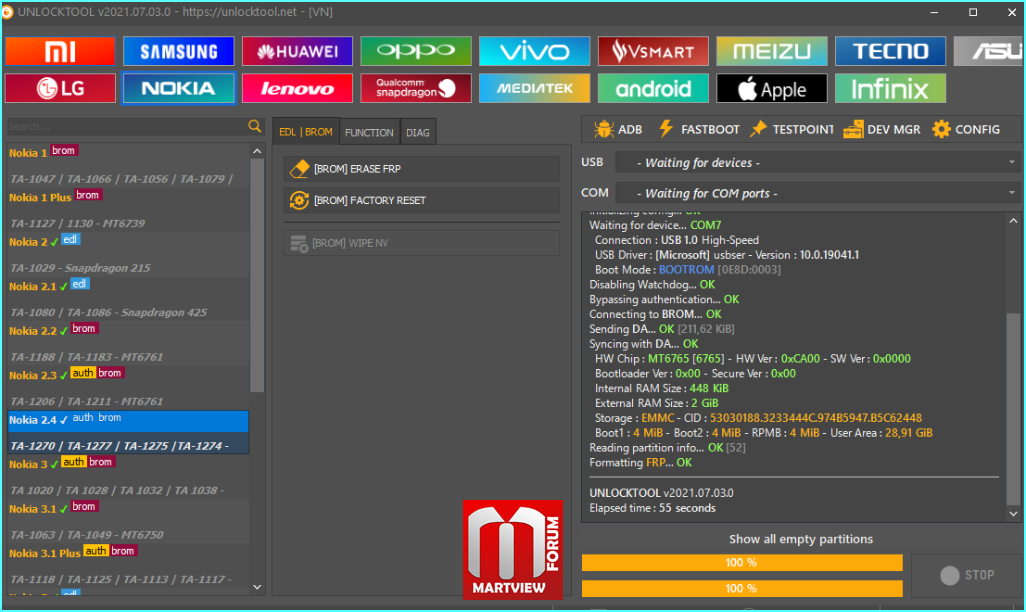Viewport: 1026px width, 612px height.
Task: Select the Lenovo brand tile
Action: coord(297,88)
